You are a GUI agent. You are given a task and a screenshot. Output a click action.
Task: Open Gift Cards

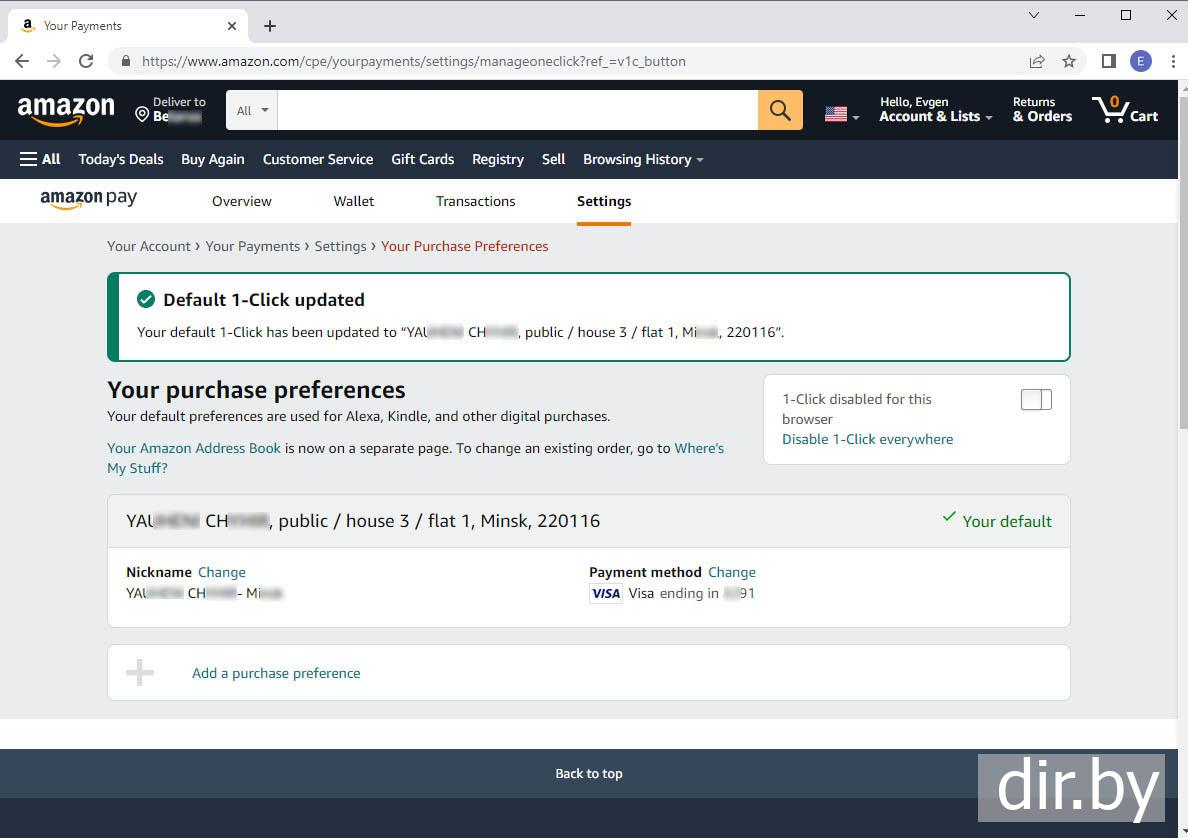click(422, 159)
